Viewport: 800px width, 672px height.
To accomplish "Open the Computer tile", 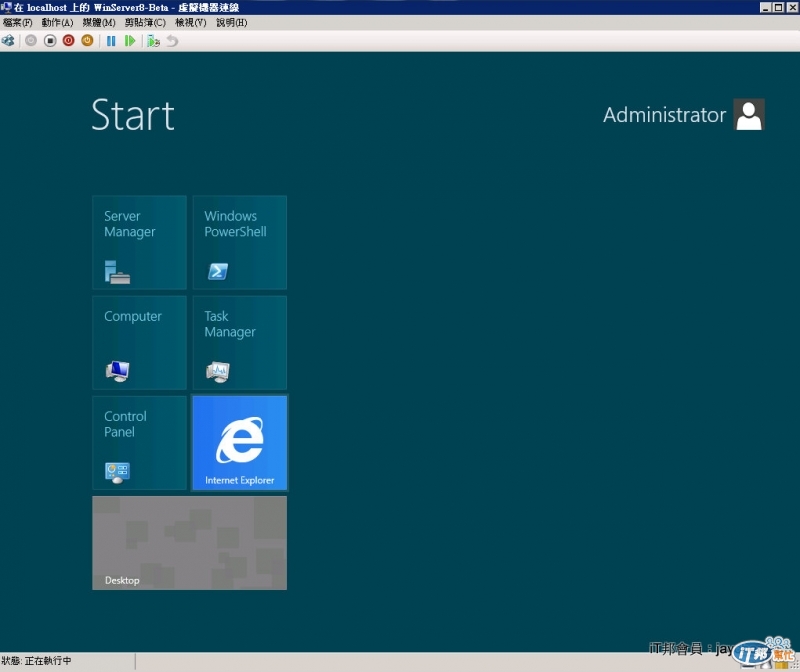I will pyautogui.click(x=139, y=343).
